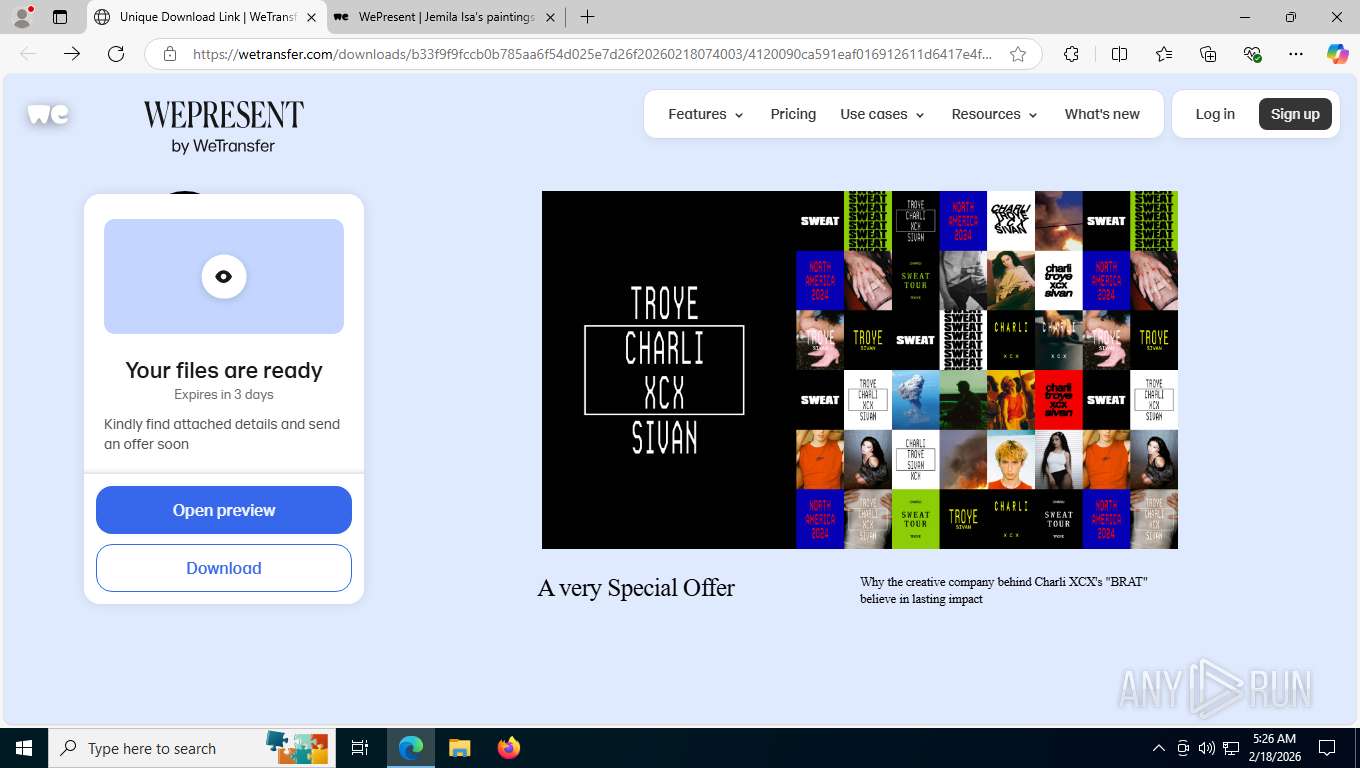1360x768 pixels.
Task: Expand the Features dropdown menu
Action: tap(706, 114)
